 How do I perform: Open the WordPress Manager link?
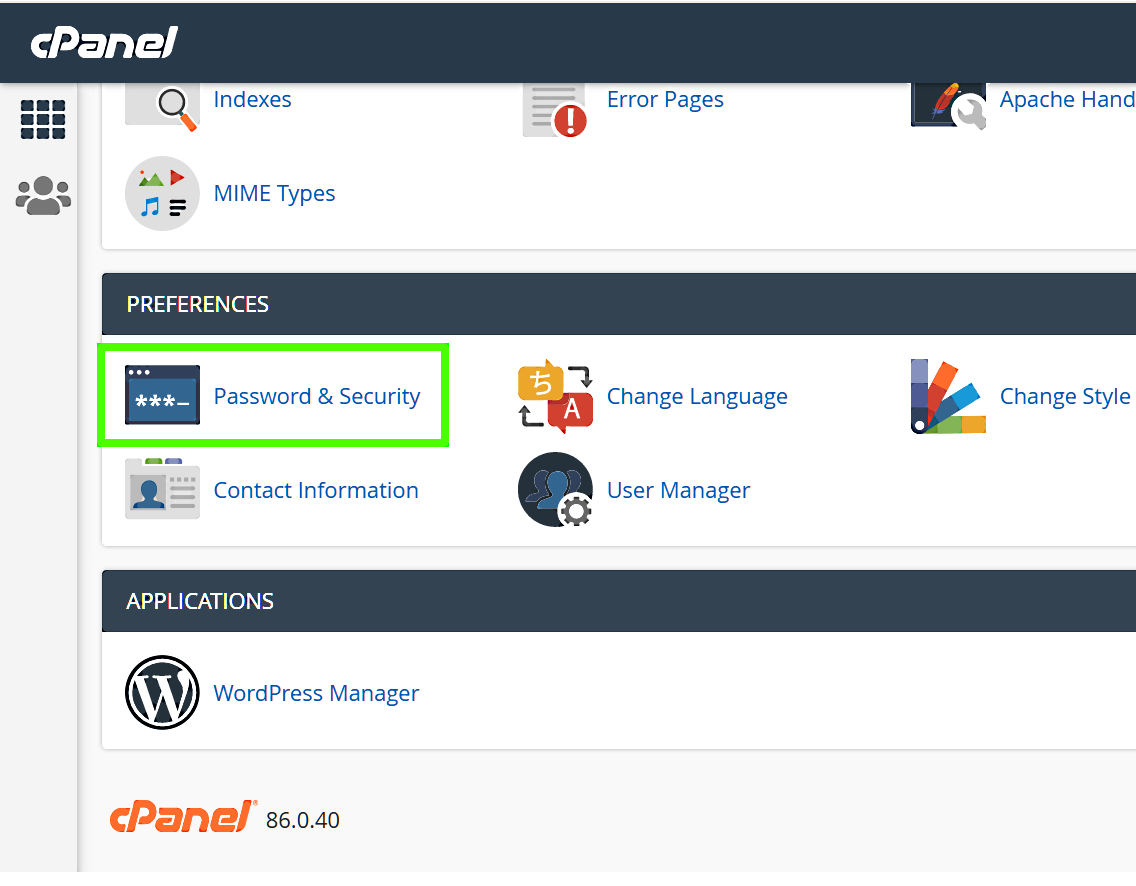point(316,693)
